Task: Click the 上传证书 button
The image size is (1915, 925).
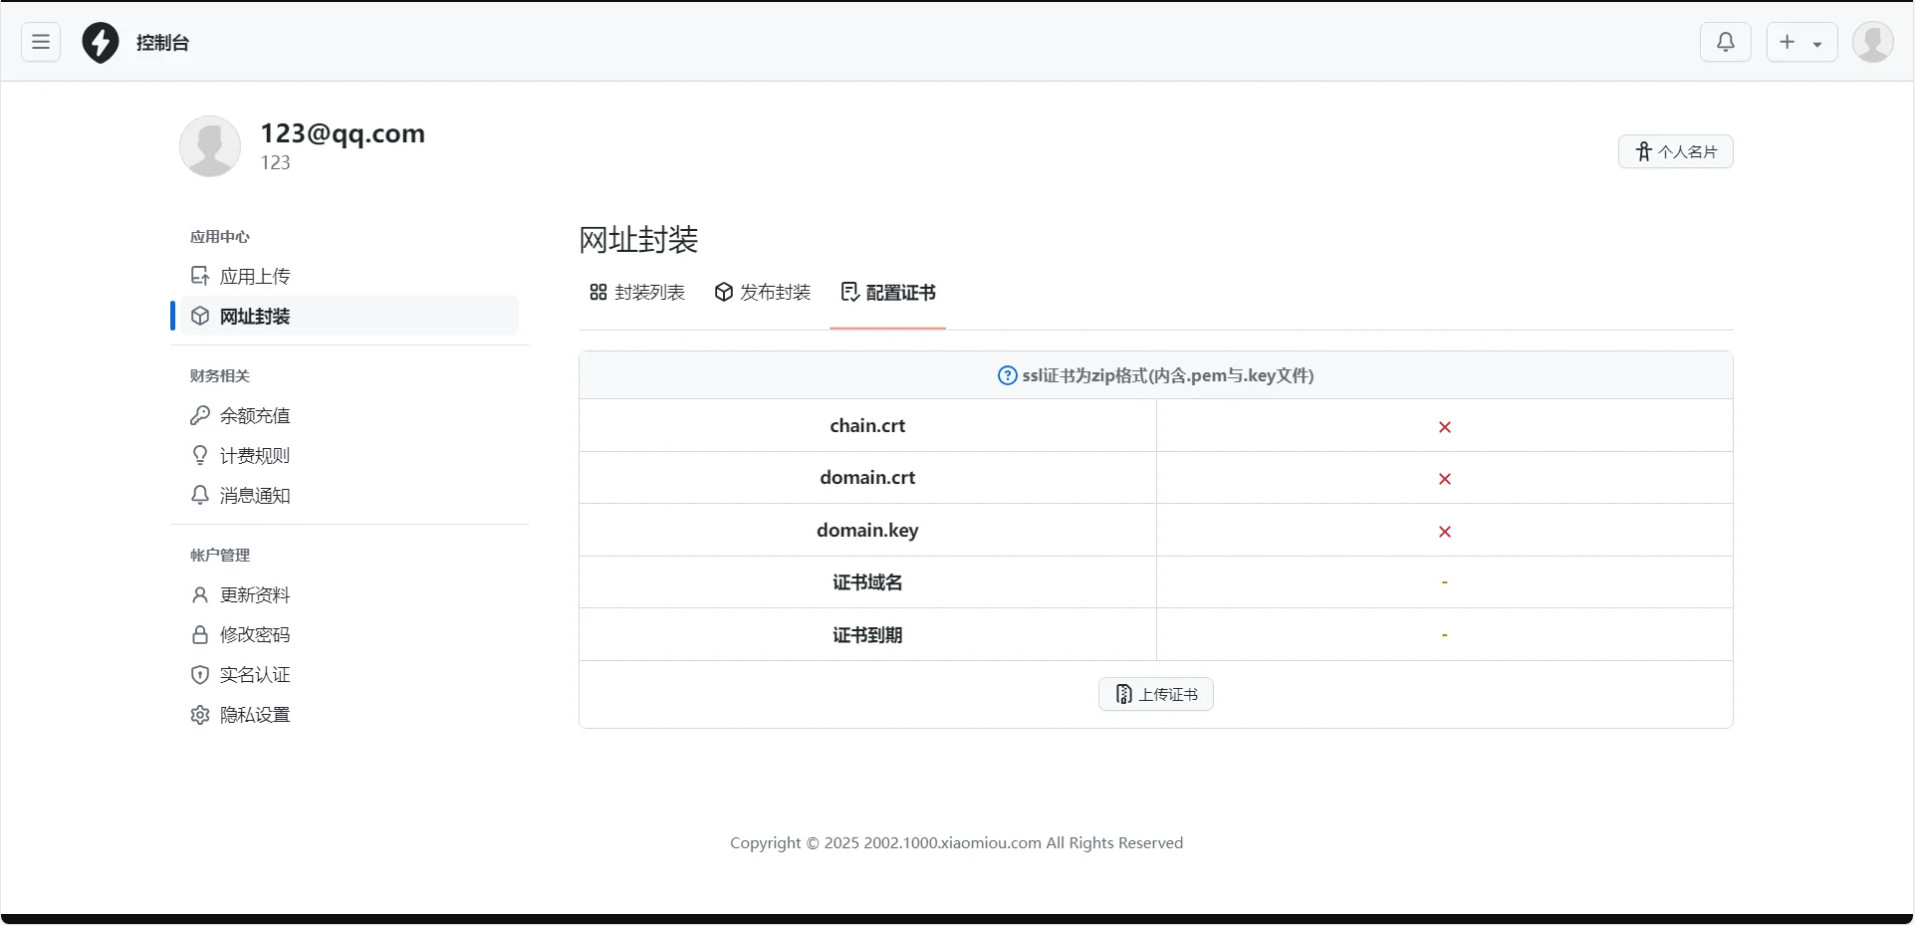Action: pos(1155,694)
